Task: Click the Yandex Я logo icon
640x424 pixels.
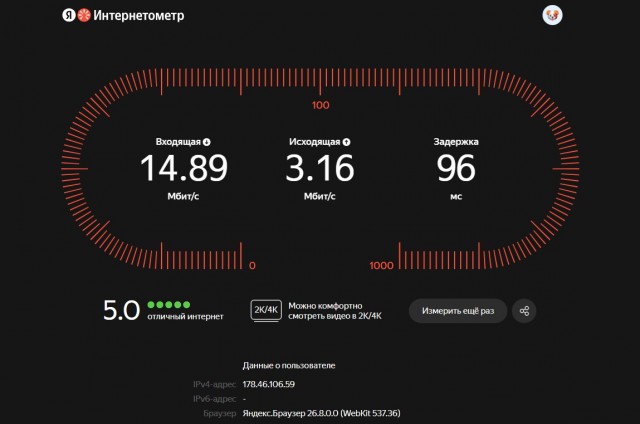Action: [69, 16]
